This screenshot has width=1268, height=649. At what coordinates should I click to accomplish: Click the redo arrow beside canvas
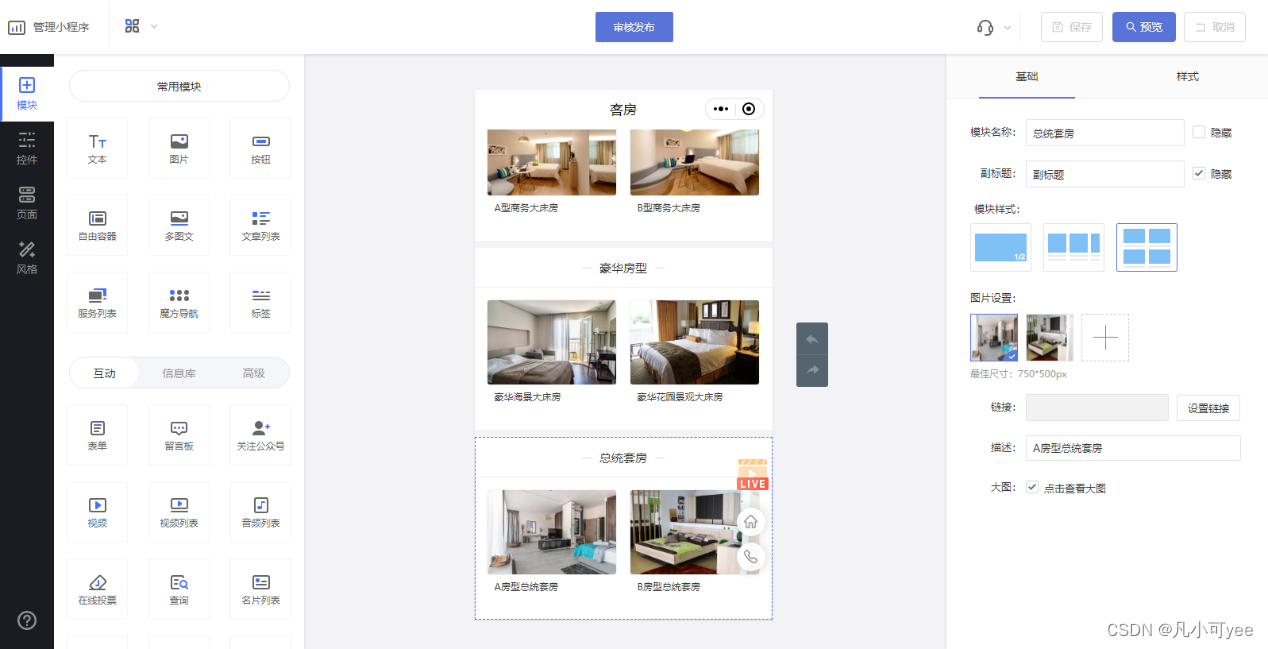[812, 370]
